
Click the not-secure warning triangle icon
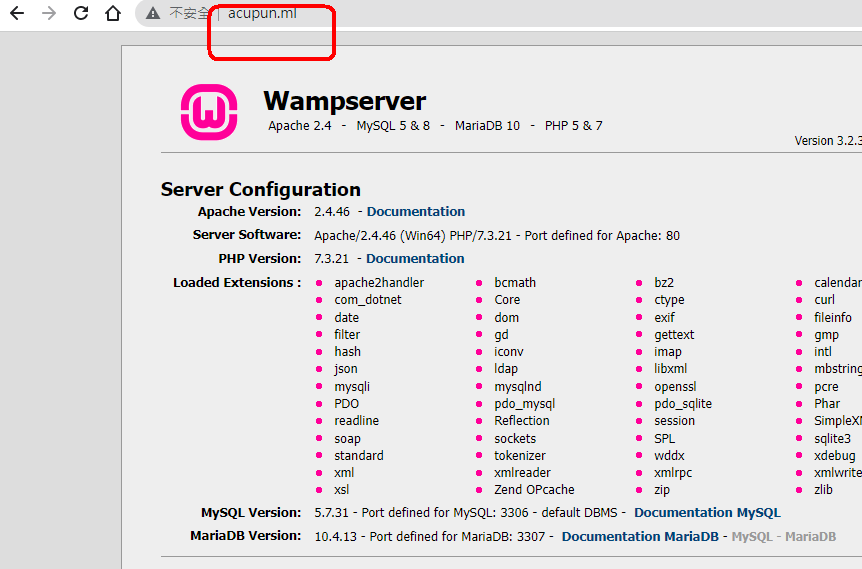click(152, 14)
